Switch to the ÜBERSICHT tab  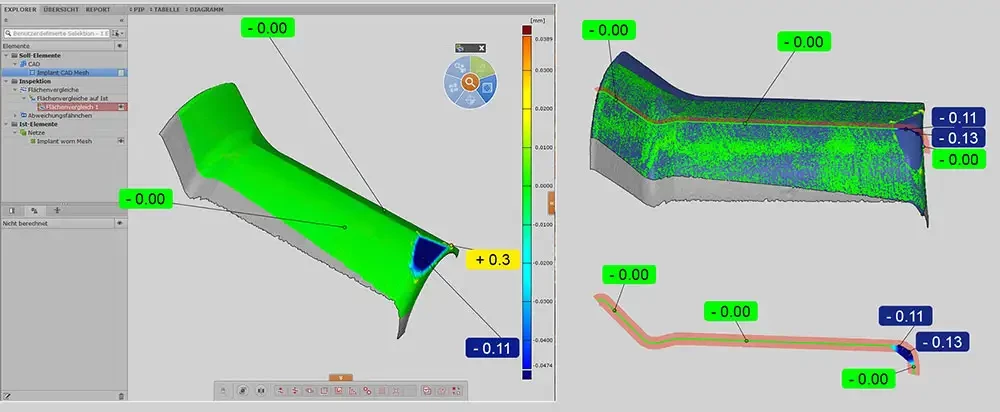click(x=62, y=9)
